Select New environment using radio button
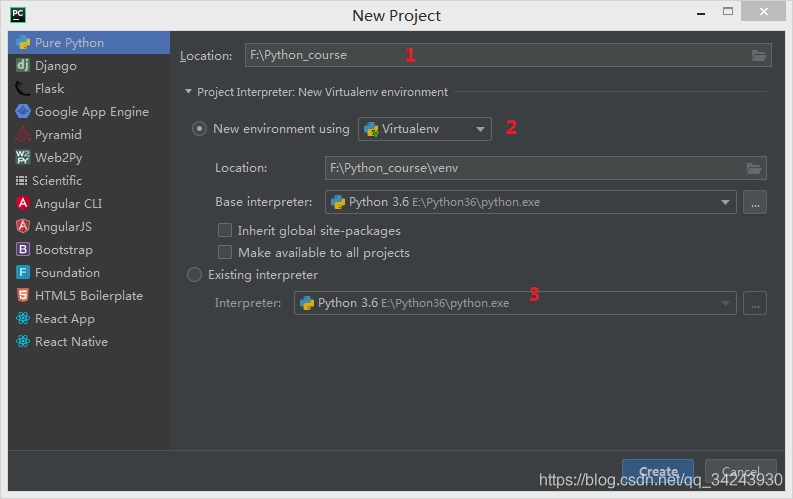 click(199, 129)
